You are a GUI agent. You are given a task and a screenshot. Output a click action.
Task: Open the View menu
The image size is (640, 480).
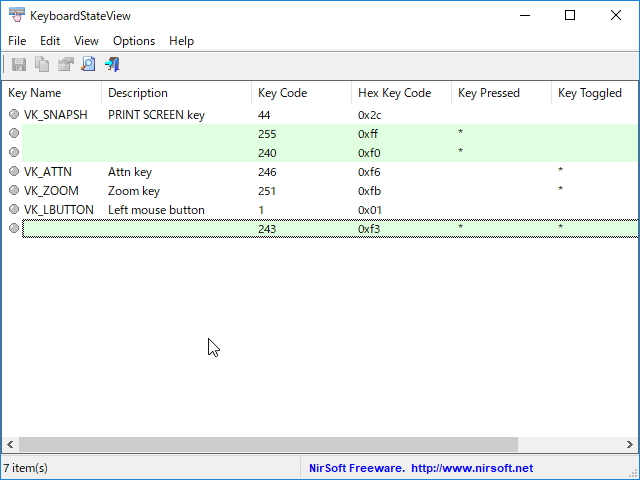86,41
